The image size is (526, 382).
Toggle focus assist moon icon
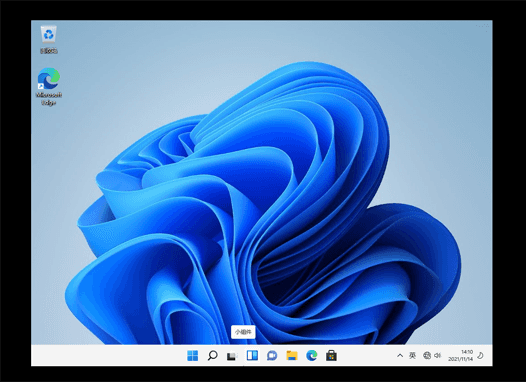[x=480, y=356]
